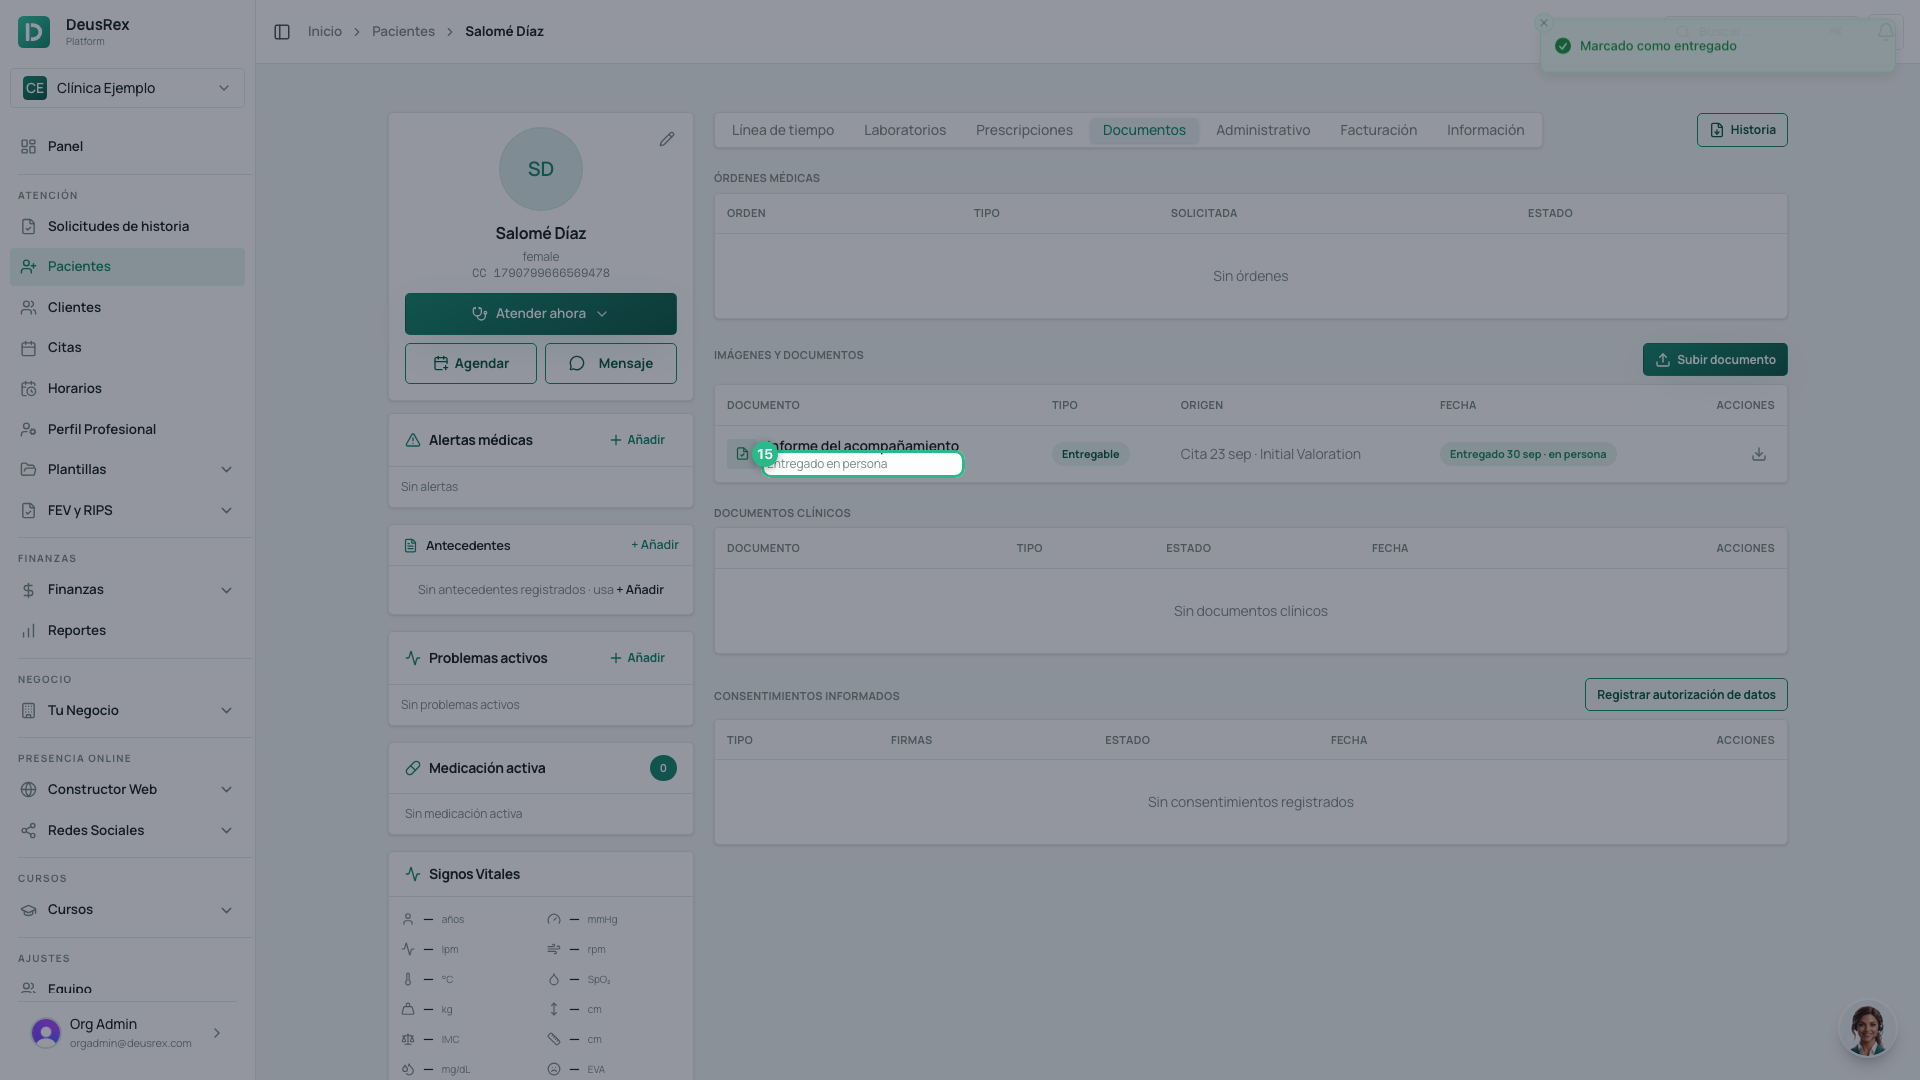Click the Entregado 30 sep en persona badge
The height and width of the screenshot is (1080, 1920).
click(x=1528, y=454)
